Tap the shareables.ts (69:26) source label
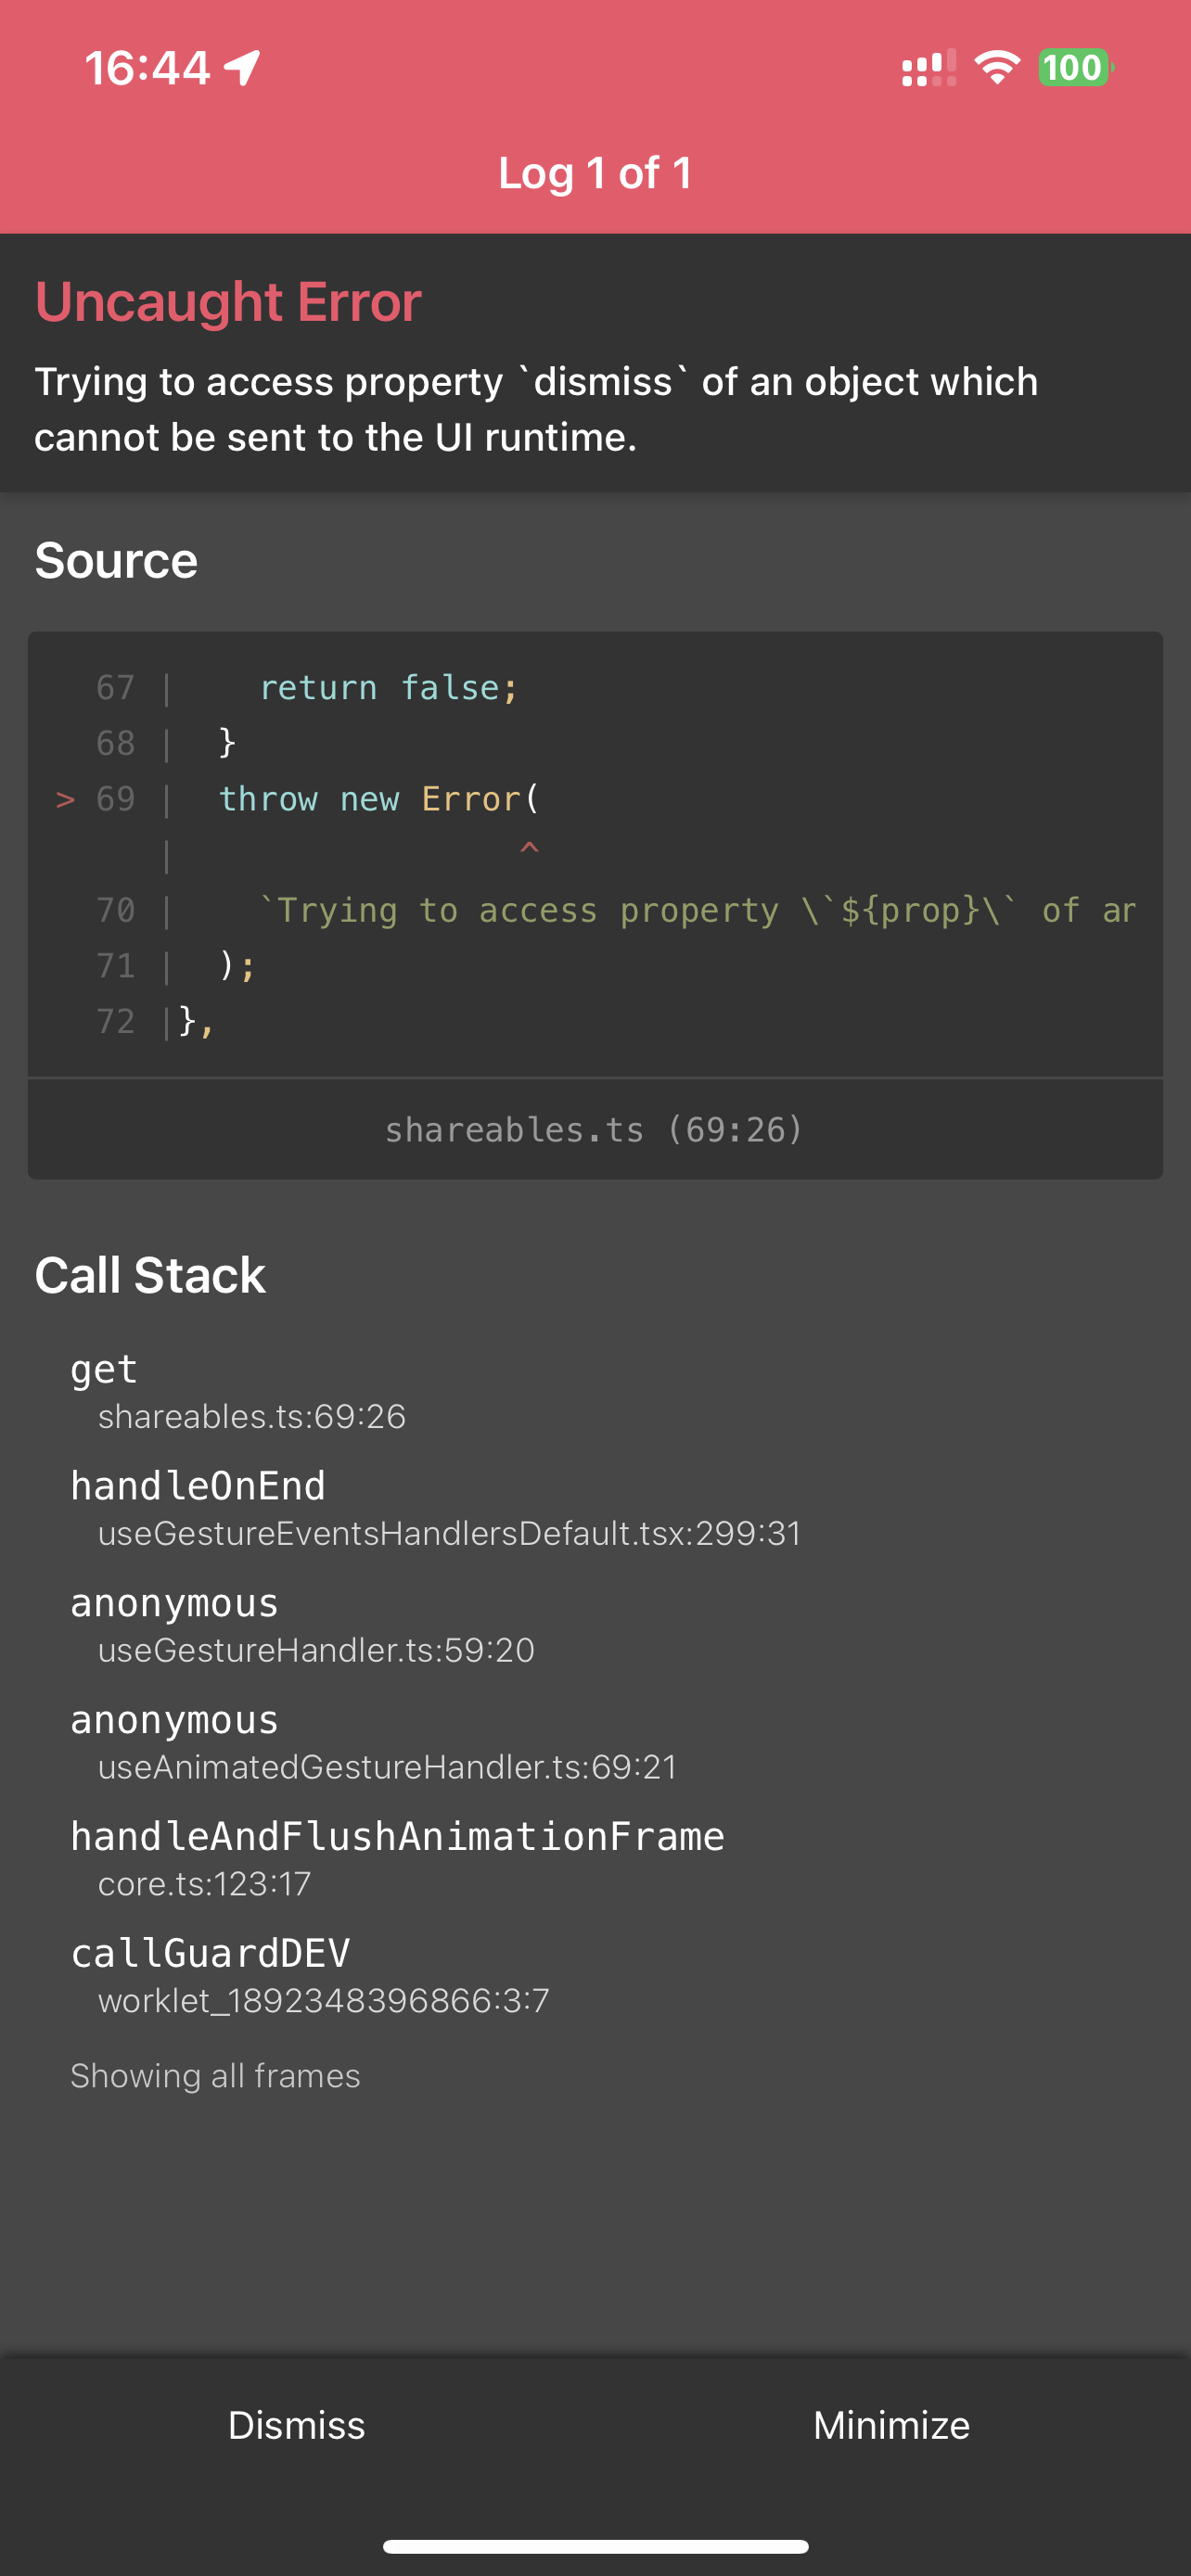1191x2576 pixels. coord(594,1129)
